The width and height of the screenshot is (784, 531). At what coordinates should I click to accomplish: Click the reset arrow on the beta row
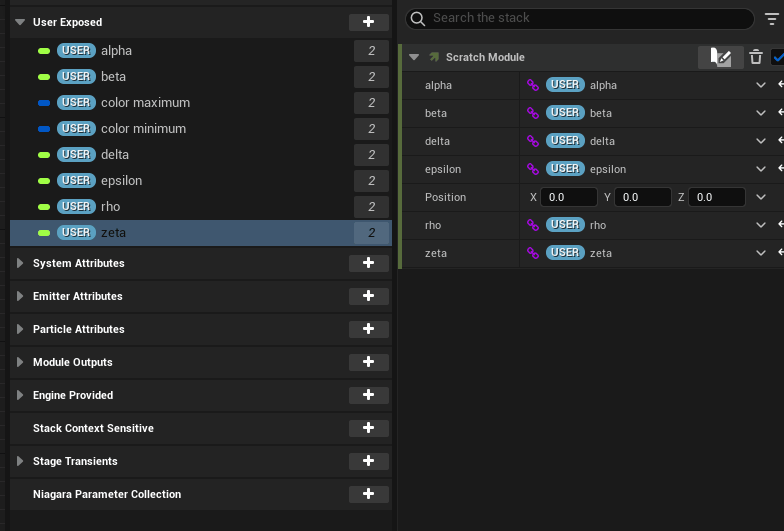(779, 113)
